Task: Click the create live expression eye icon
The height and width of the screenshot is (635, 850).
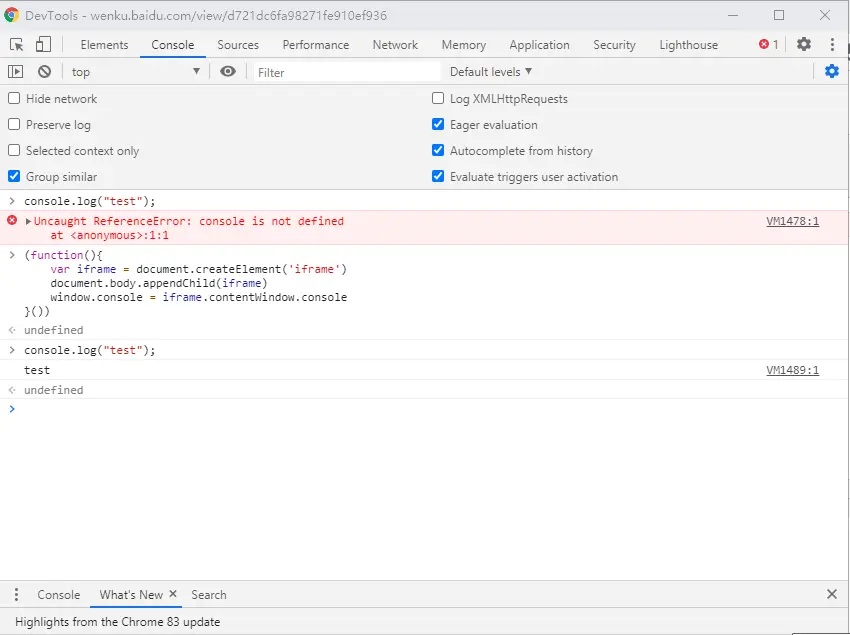Action: pos(228,71)
